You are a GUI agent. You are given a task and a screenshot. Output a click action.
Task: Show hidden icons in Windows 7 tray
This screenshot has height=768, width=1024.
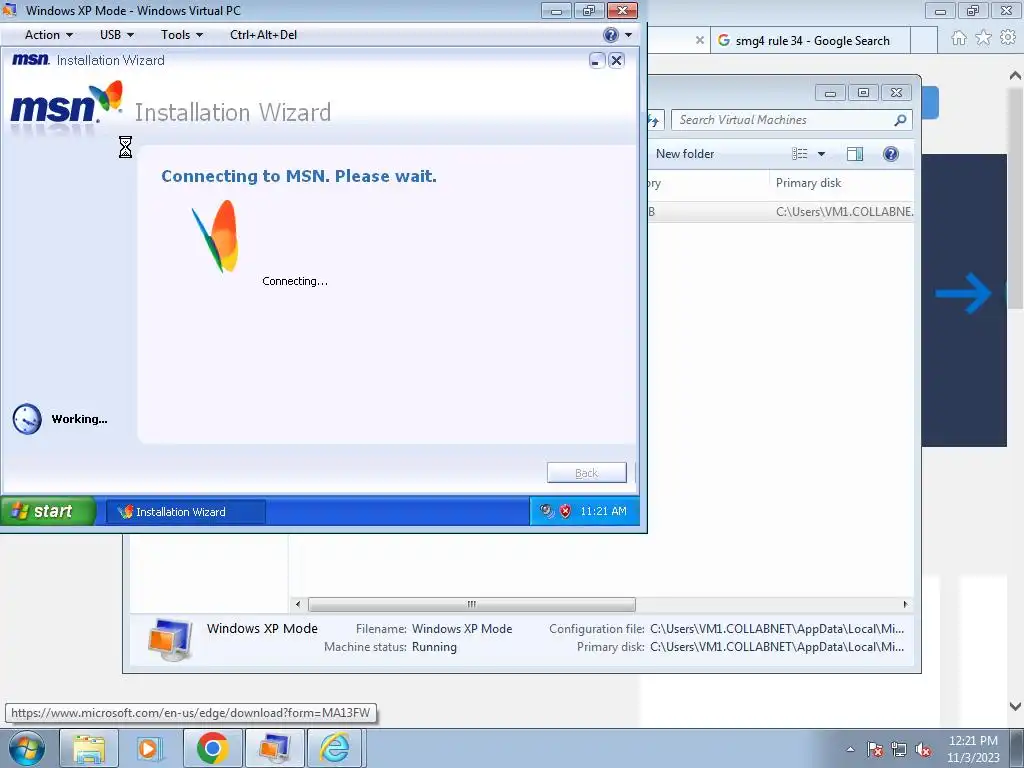tap(850, 749)
